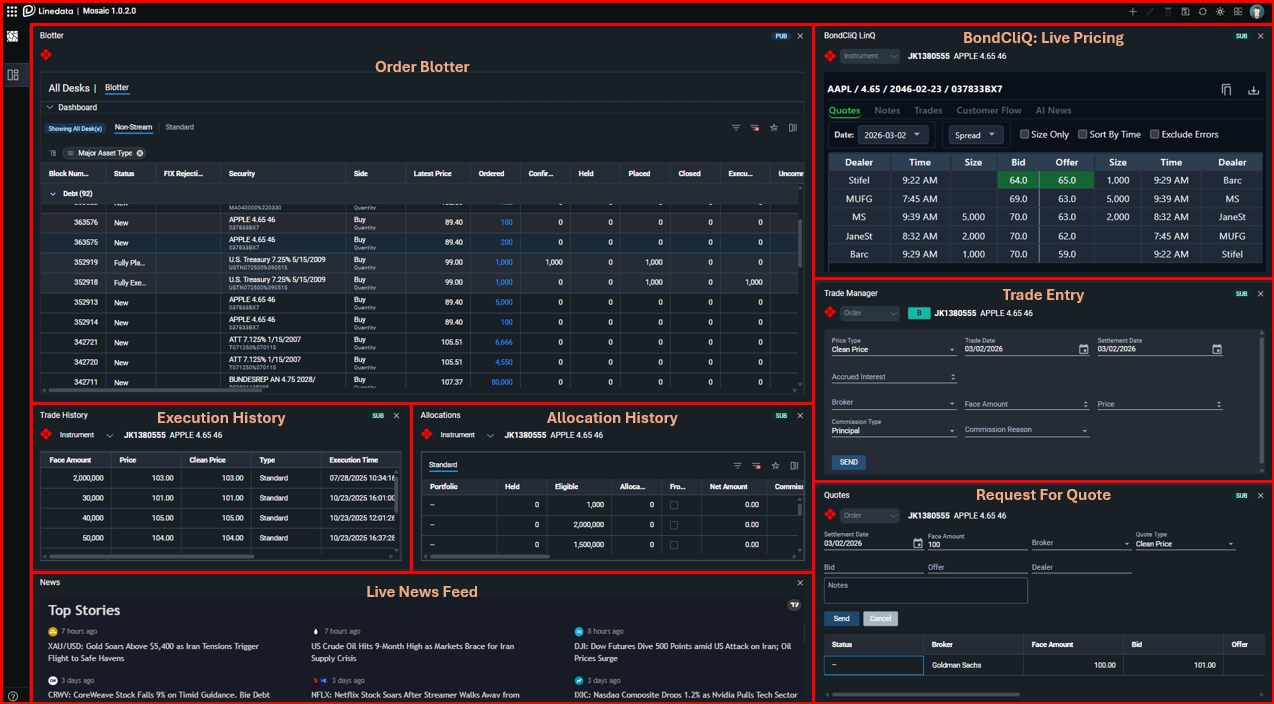This screenshot has width=1274, height=704.
Task: Switch to the Customer Flow tab
Action: tap(988, 110)
